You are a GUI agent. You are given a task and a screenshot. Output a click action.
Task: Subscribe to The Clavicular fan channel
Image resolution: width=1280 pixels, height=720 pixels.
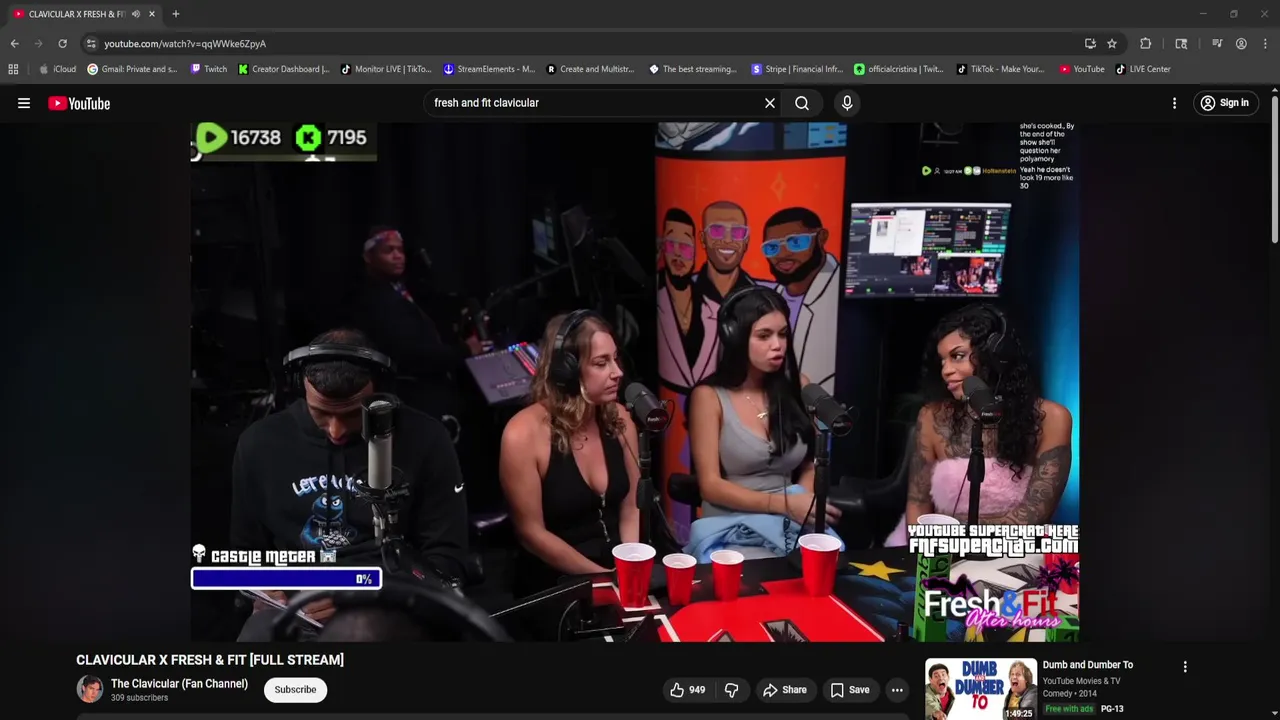295,690
